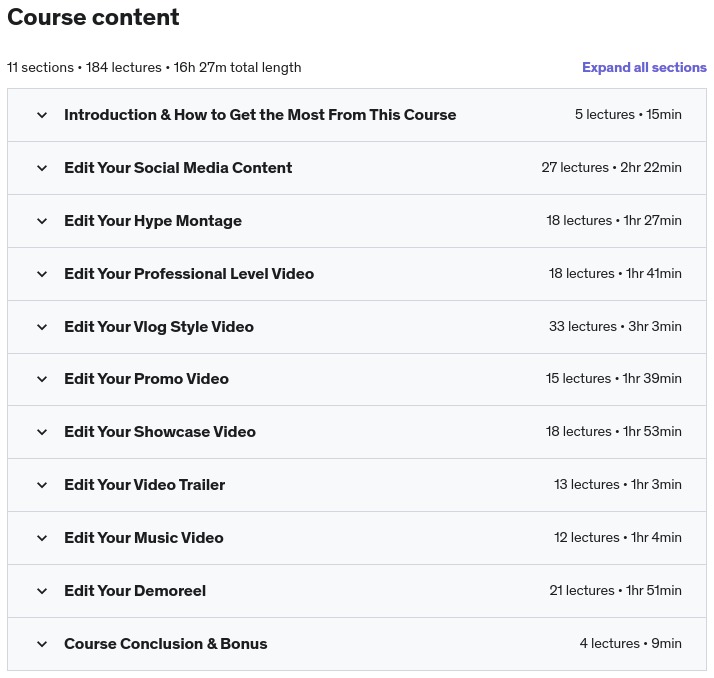Expand the Demoreel section chevron

pos(42,591)
